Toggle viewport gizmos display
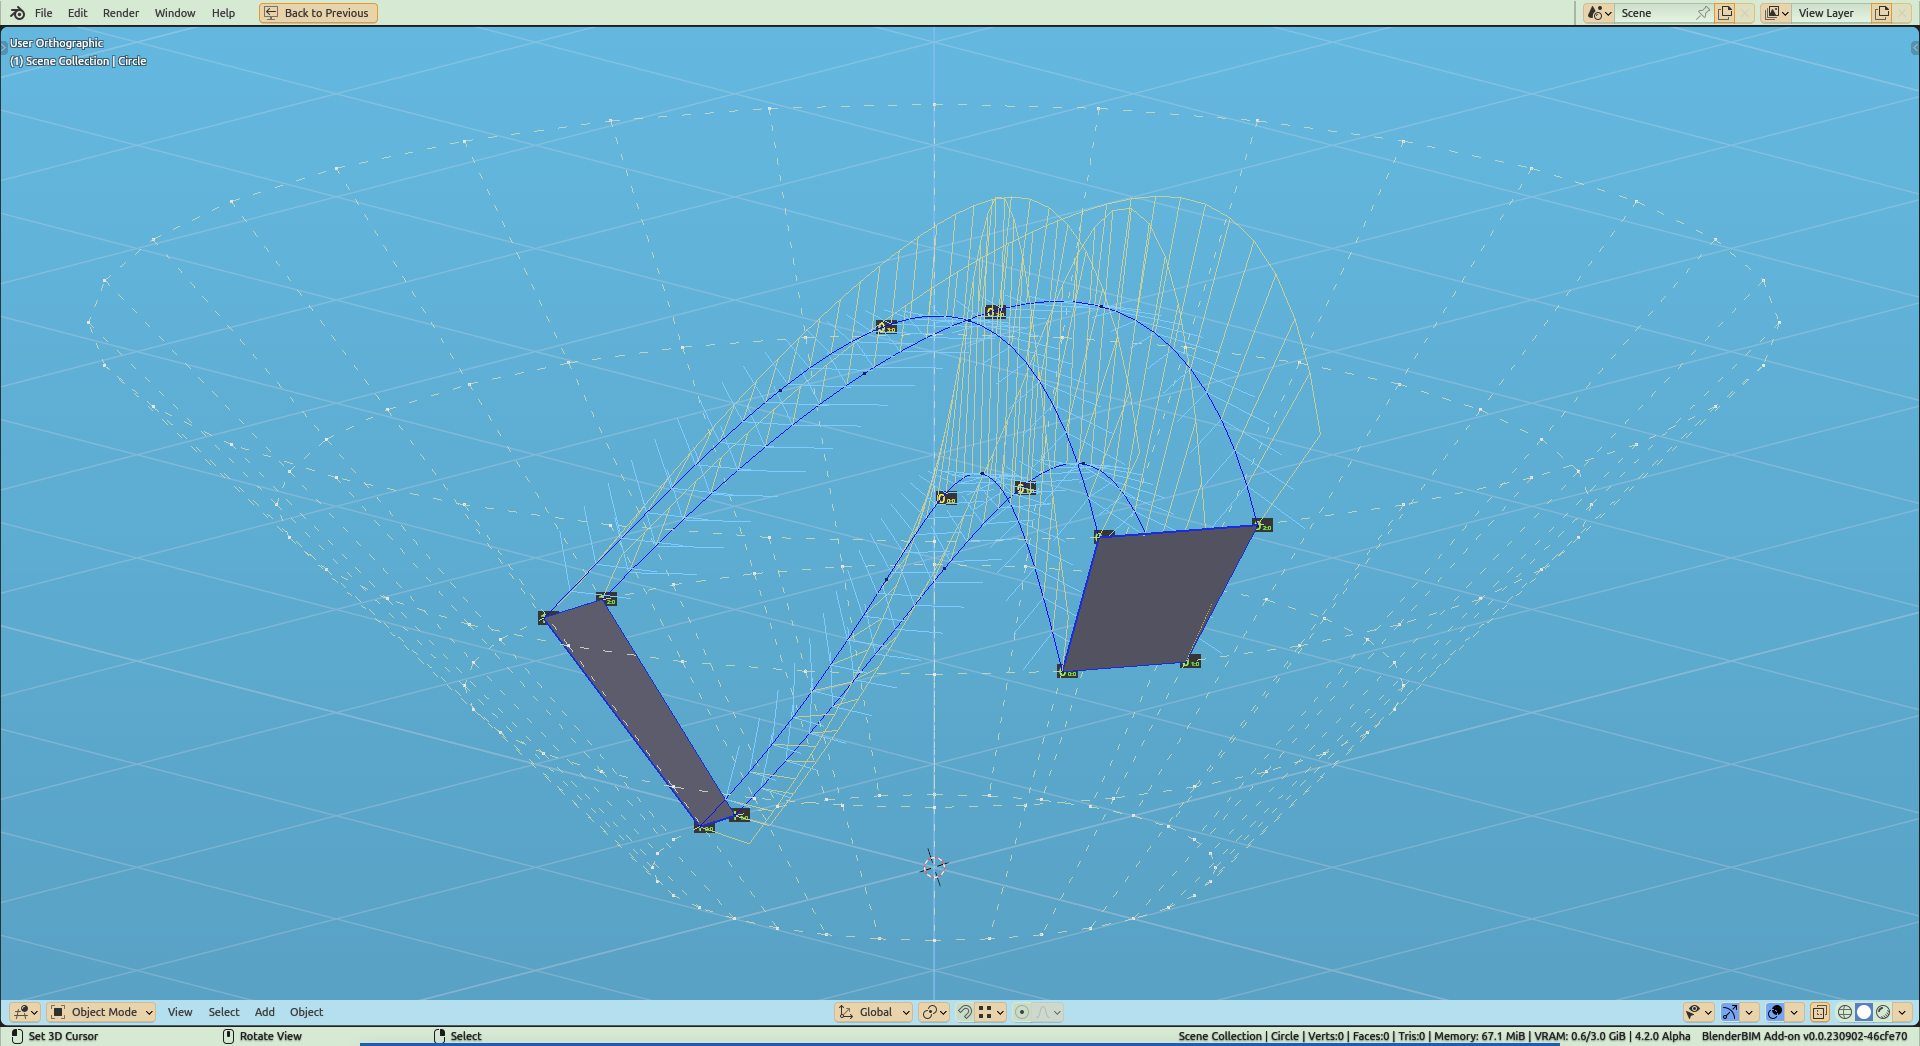Viewport: 1920px width, 1046px height. pyautogui.click(x=1730, y=1012)
